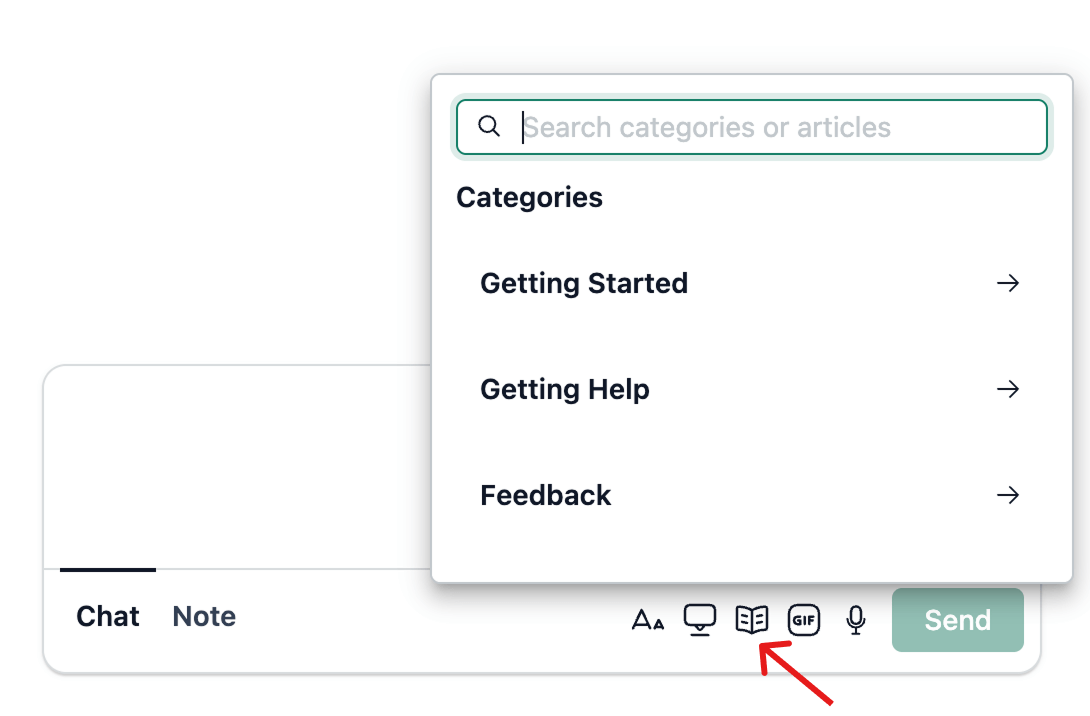Switch to the Note tab
Viewport: 1090px width, 716px height.
(204, 617)
